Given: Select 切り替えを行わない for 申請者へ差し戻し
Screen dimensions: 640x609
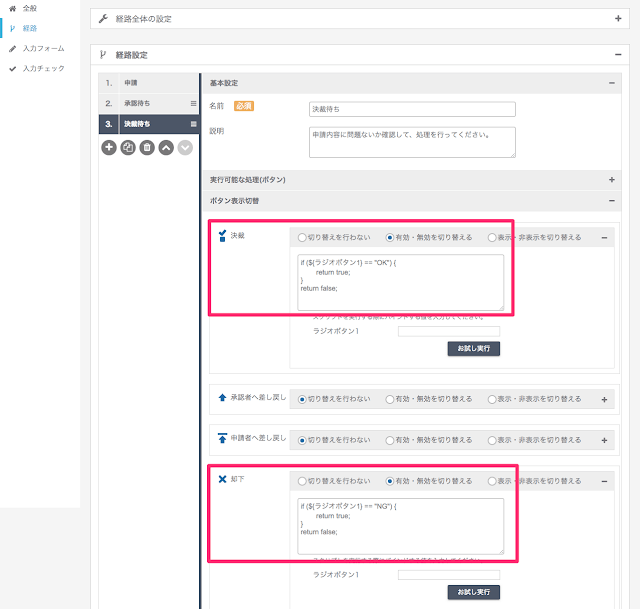Looking at the screenshot, I should pyautogui.click(x=302, y=440).
